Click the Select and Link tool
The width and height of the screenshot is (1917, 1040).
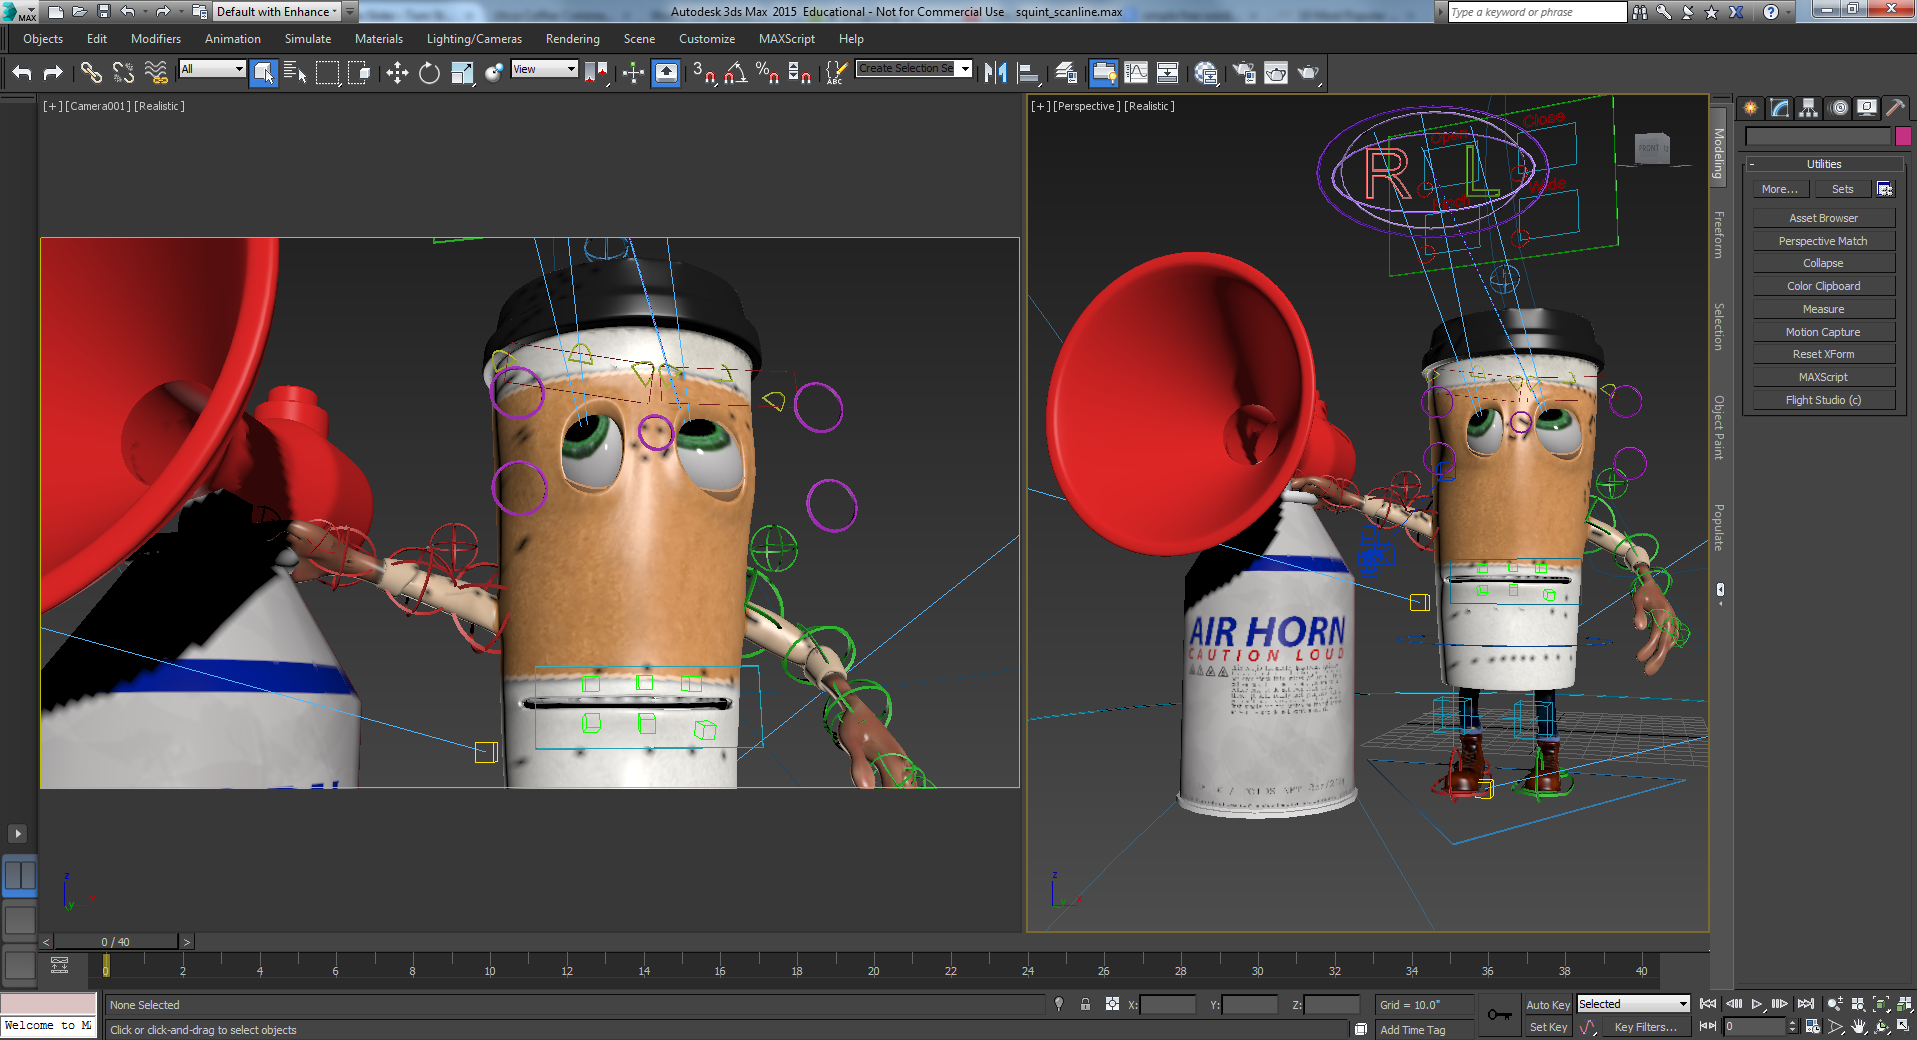coord(91,72)
